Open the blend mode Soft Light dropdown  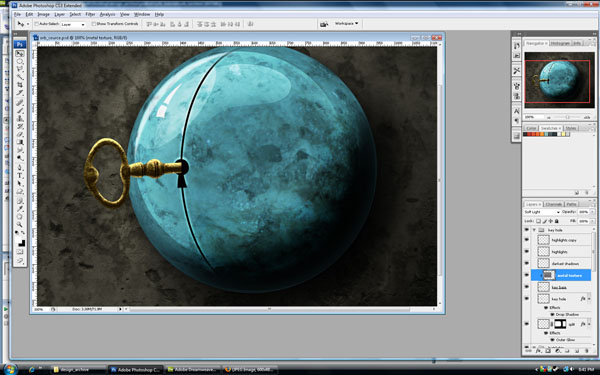click(x=542, y=212)
